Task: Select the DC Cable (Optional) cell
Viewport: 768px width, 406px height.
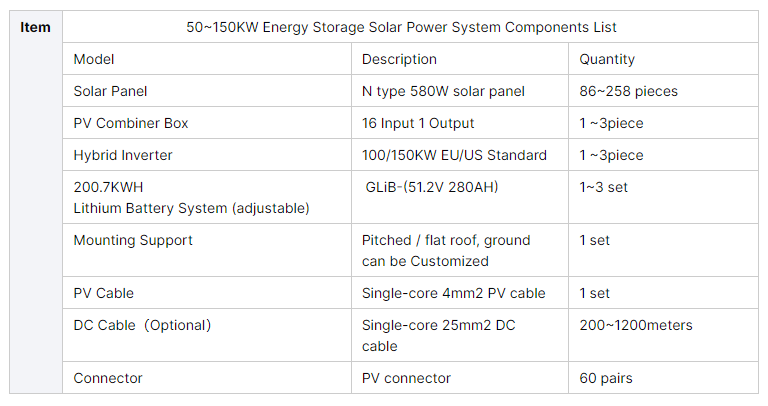Action: (207, 335)
